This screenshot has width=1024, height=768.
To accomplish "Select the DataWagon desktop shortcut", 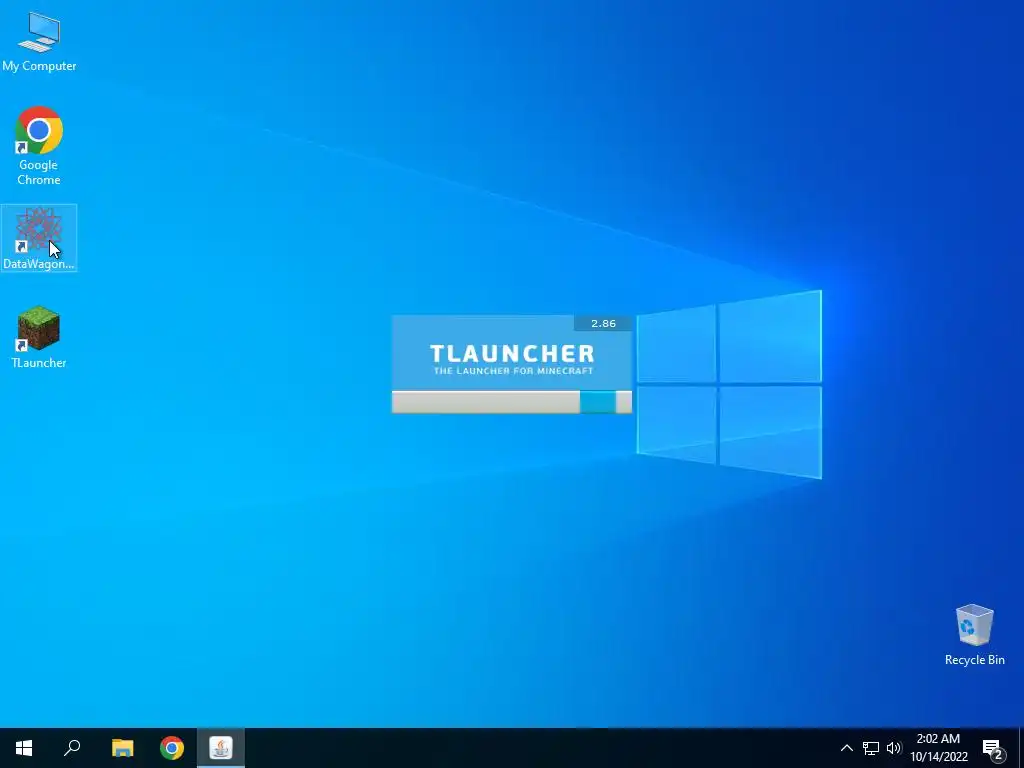I will click(x=39, y=238).
